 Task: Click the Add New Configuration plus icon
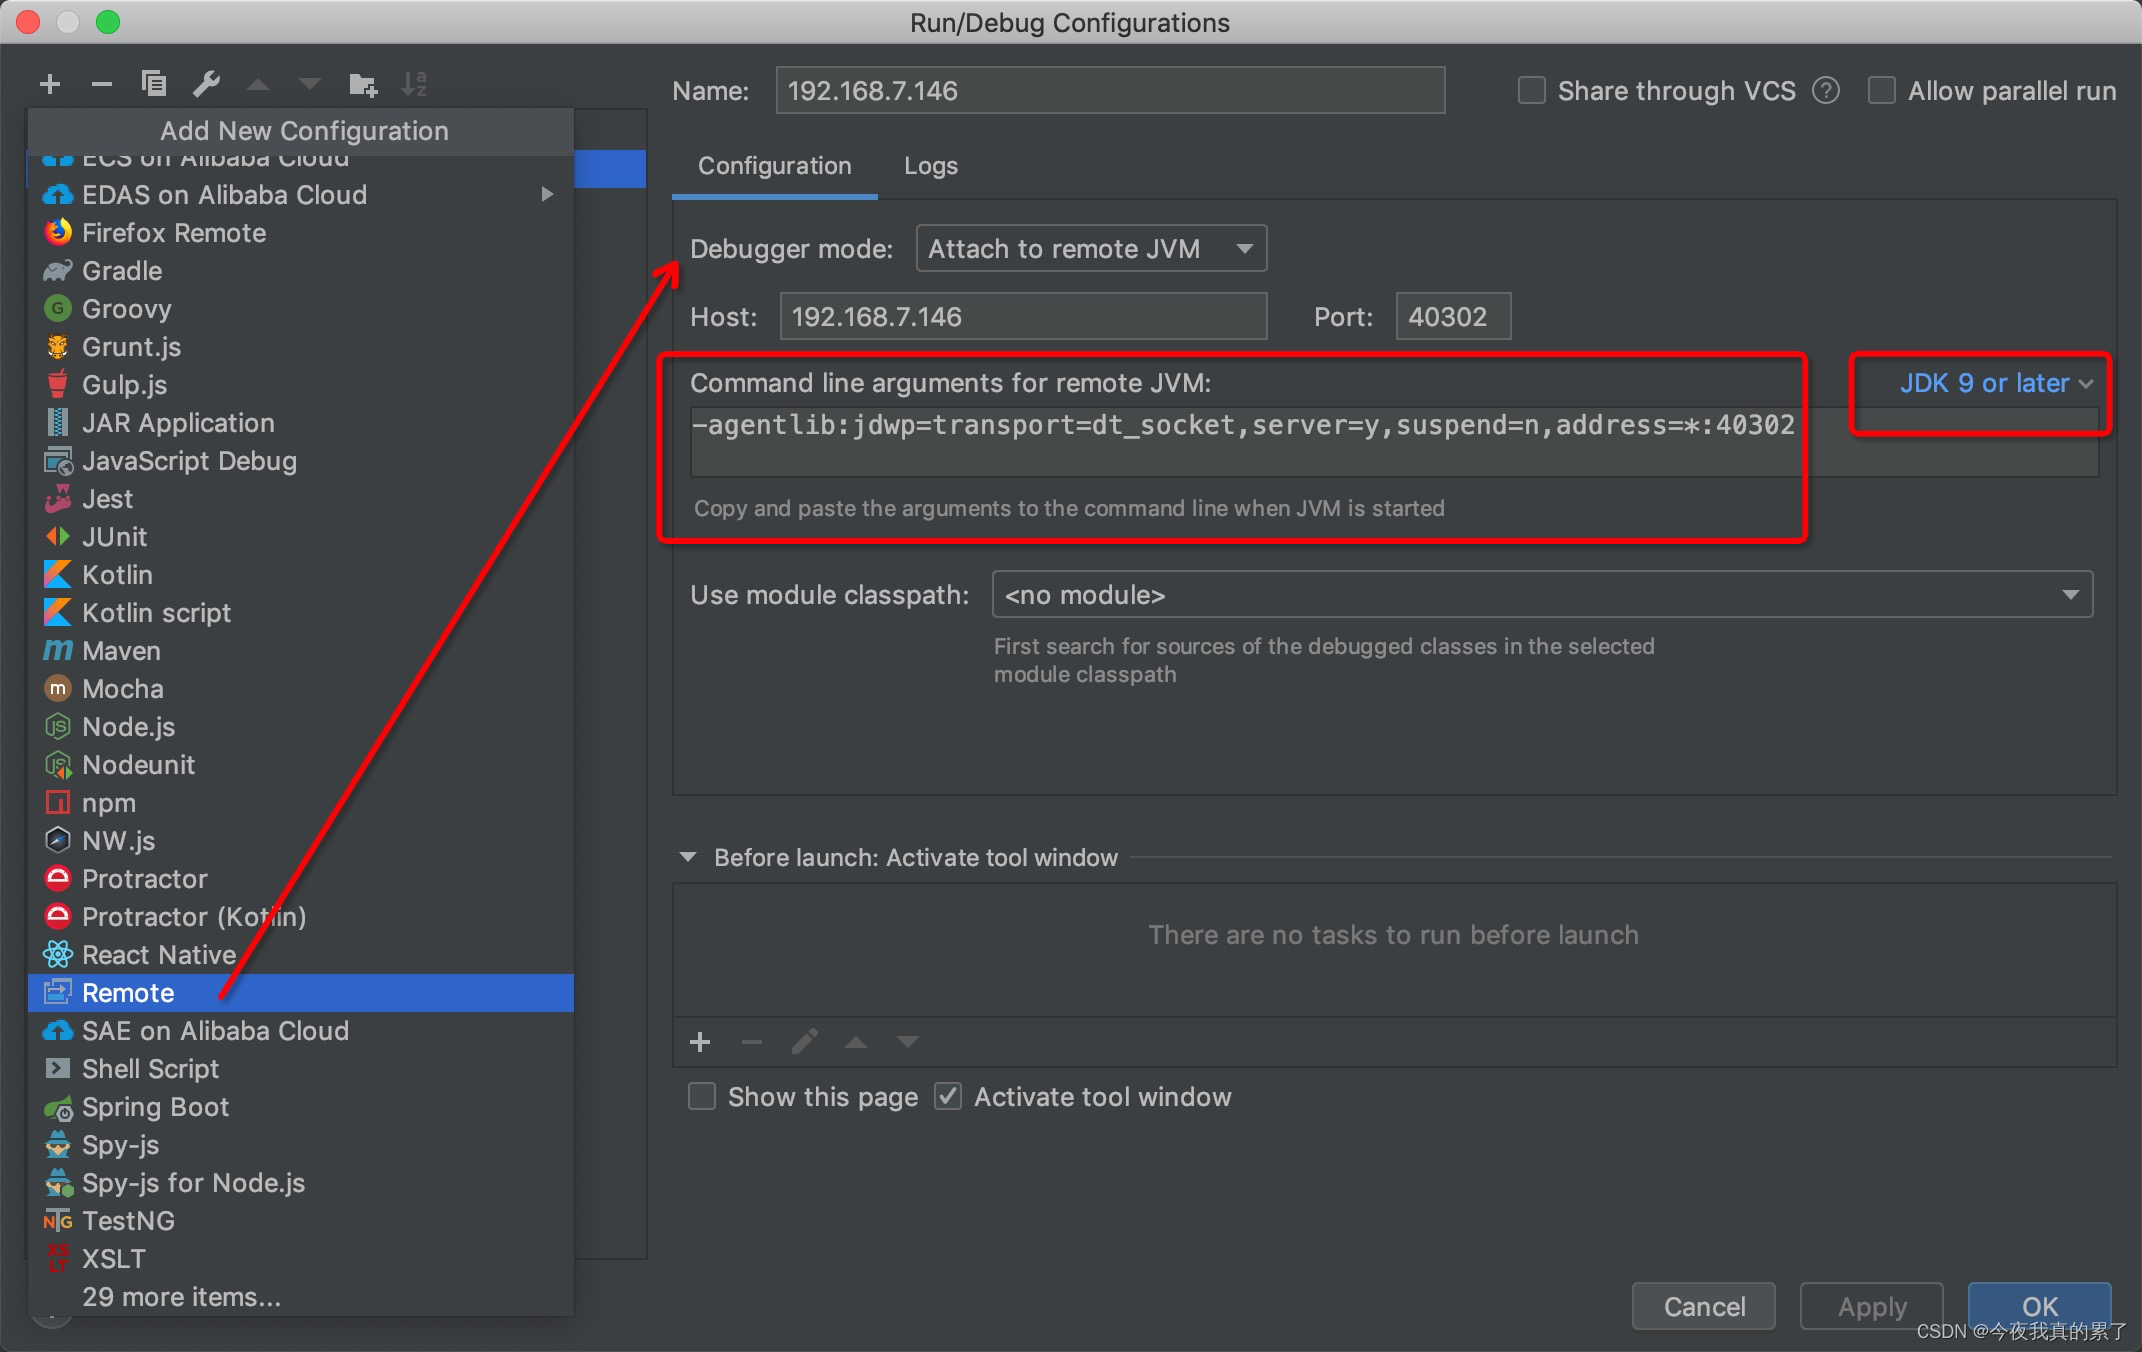(50, 85)
